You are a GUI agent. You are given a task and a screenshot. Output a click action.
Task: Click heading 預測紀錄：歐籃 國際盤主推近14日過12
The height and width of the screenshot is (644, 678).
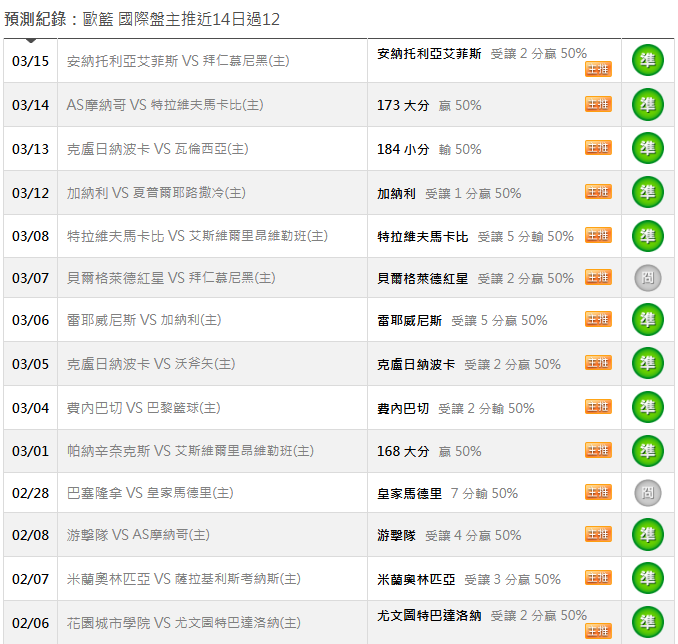tap(142, 19)
